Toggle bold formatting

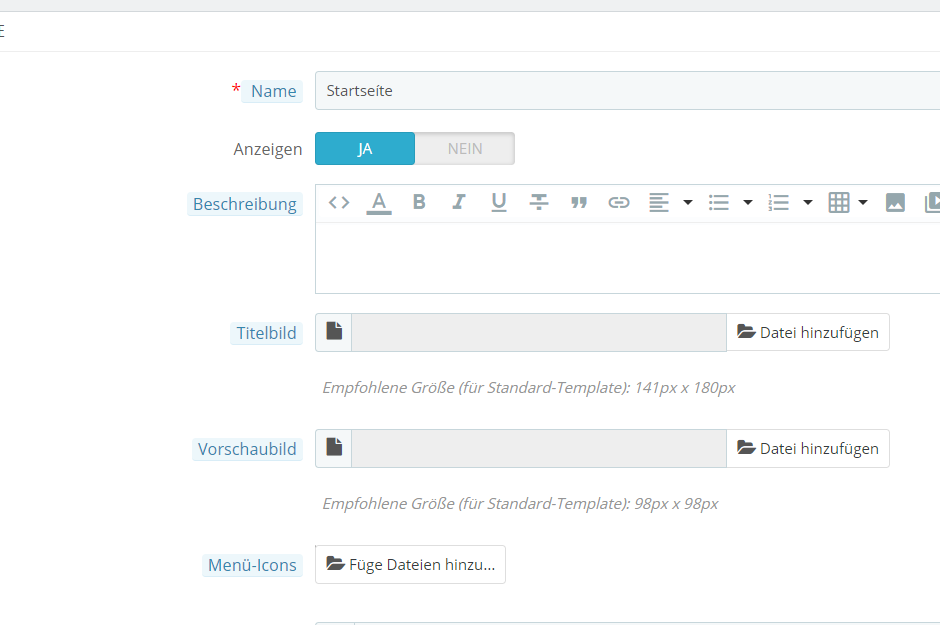pos(419,202)
